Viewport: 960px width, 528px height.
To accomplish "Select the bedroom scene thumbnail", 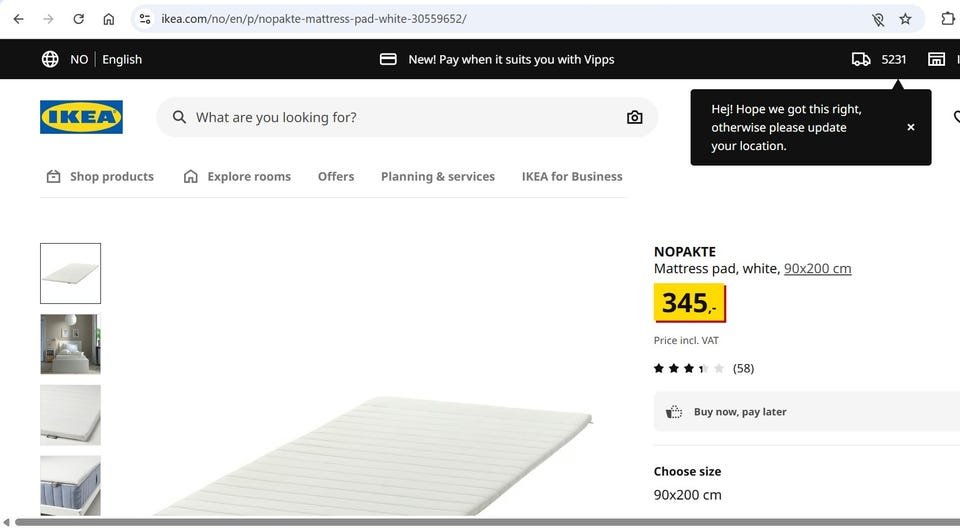I will (x=70, y=344).
